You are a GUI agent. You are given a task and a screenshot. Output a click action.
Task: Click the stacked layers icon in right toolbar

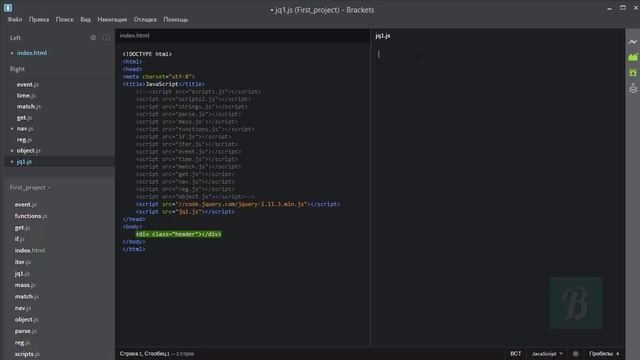pyautogui.click(x=633, y=88)
